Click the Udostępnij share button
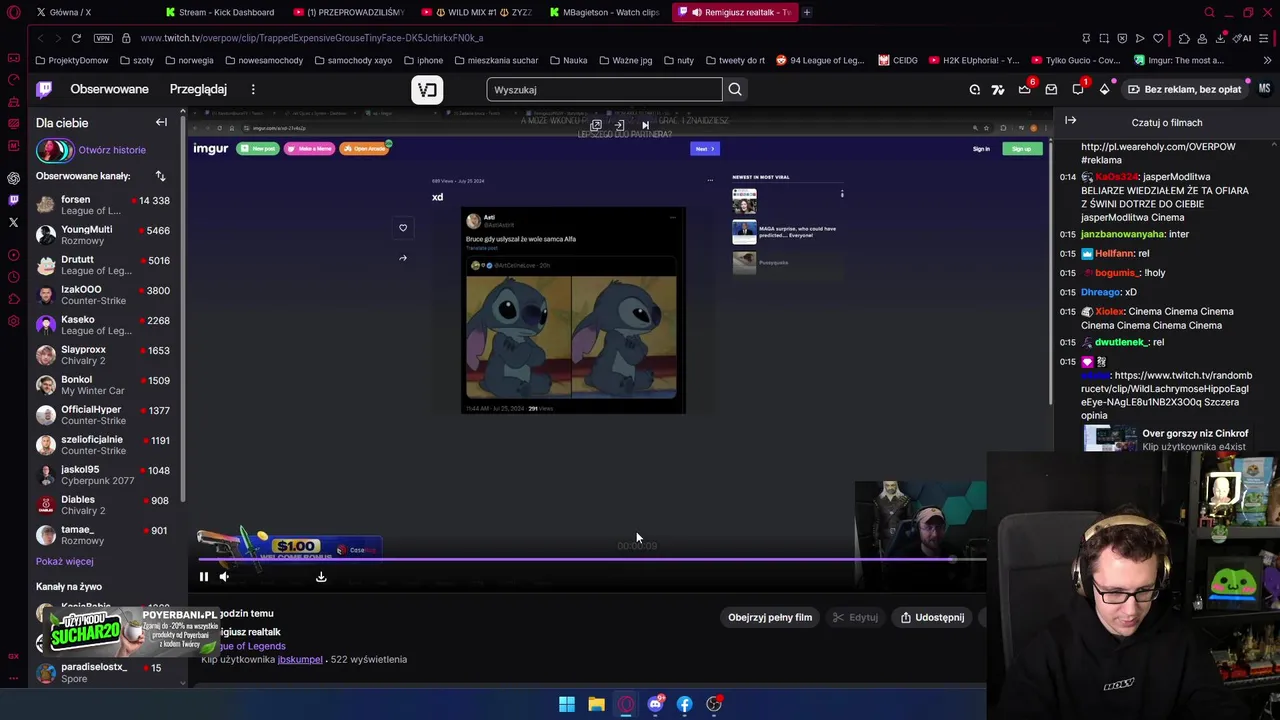The height and width of the screenshot is (720, 1280). click(932, 617)
